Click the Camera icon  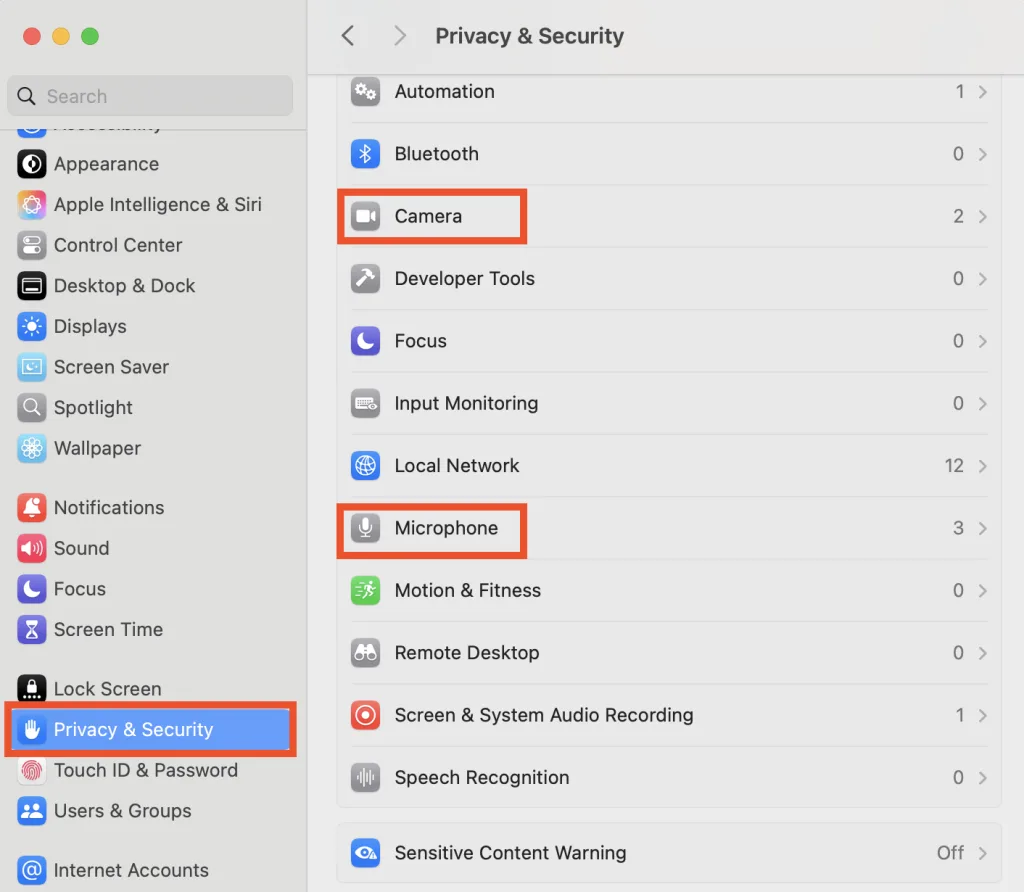[365, 216]
